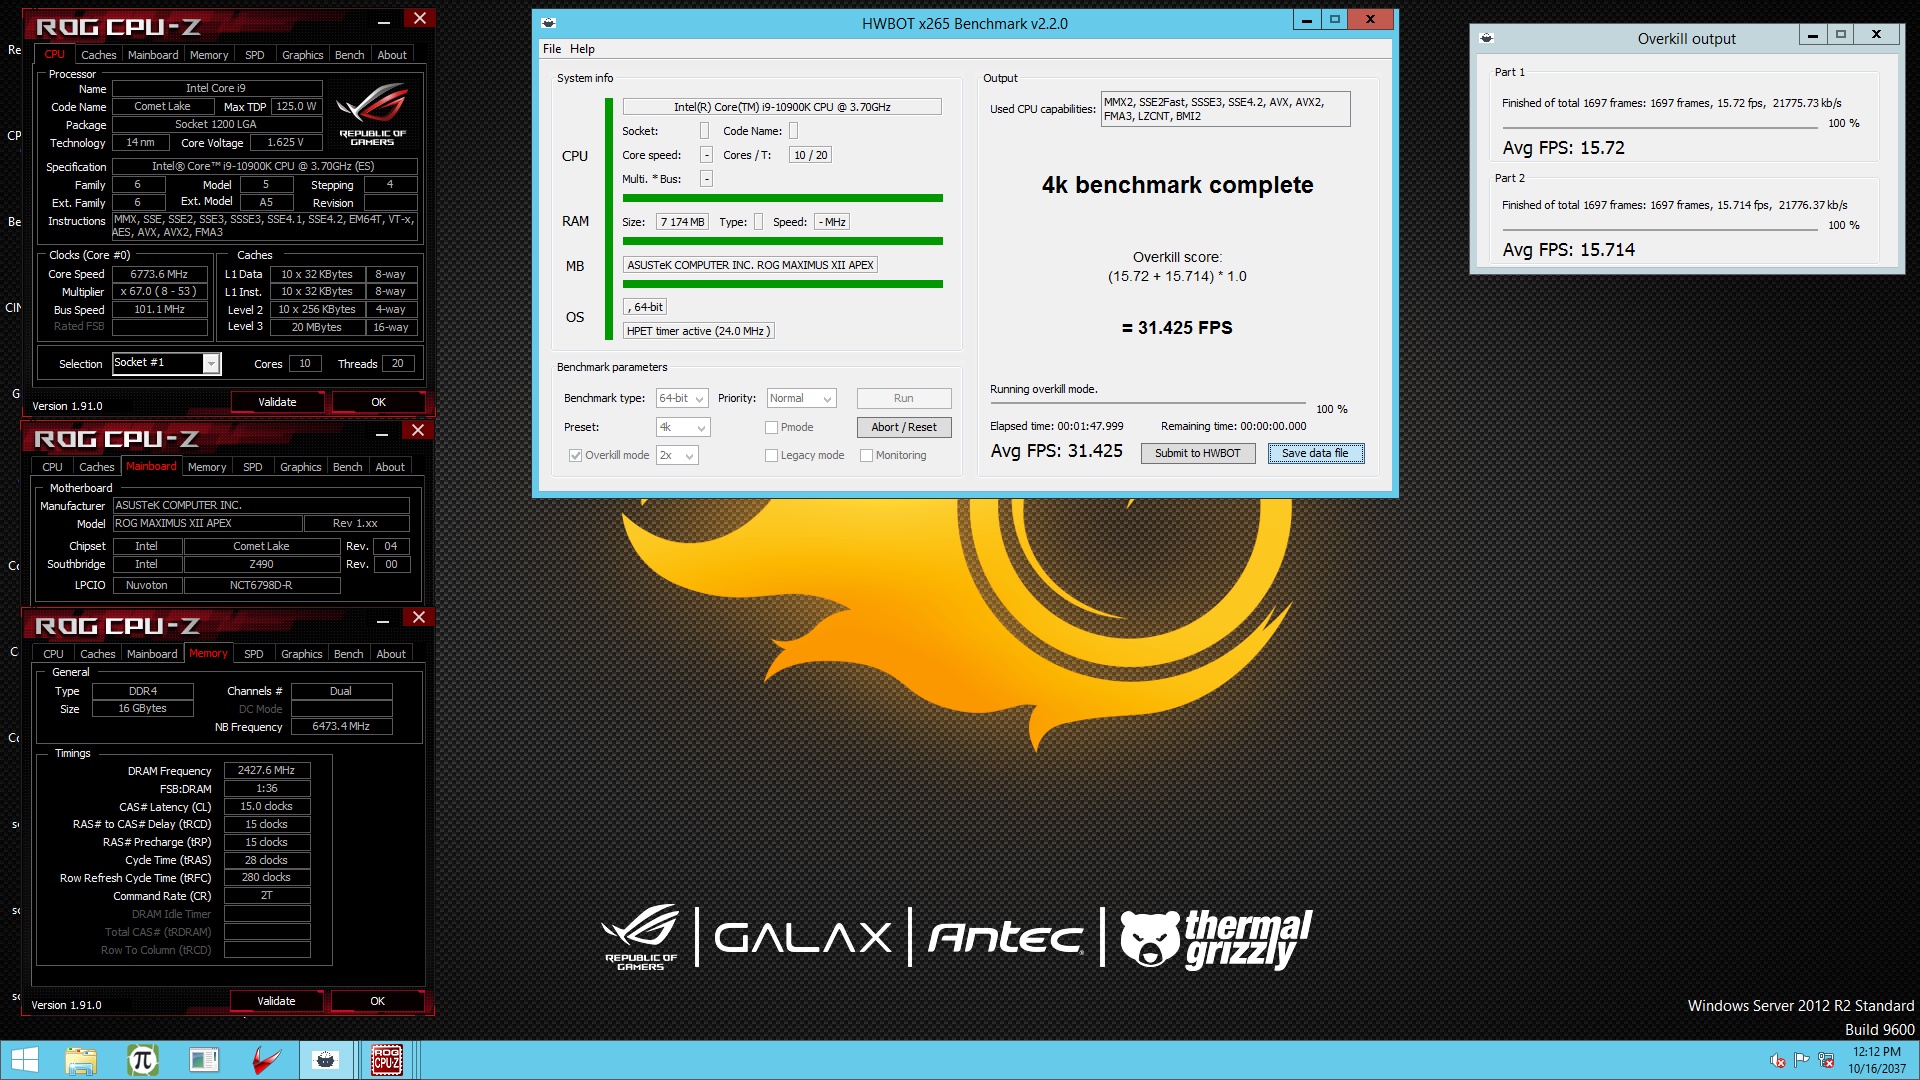Switch to CPU tab in Memory CPU-Z window
The width and height of the screenshot is (1920, 1080).
tap(53, 654)
